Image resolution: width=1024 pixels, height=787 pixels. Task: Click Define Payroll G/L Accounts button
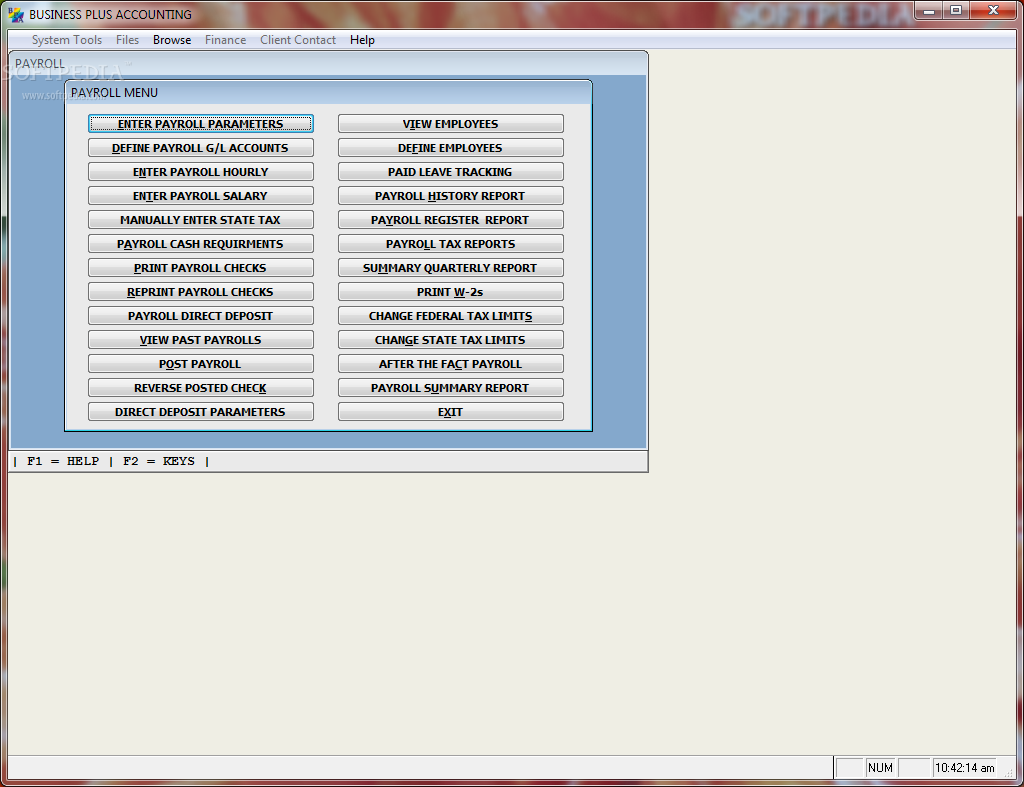tap(200, 148)
